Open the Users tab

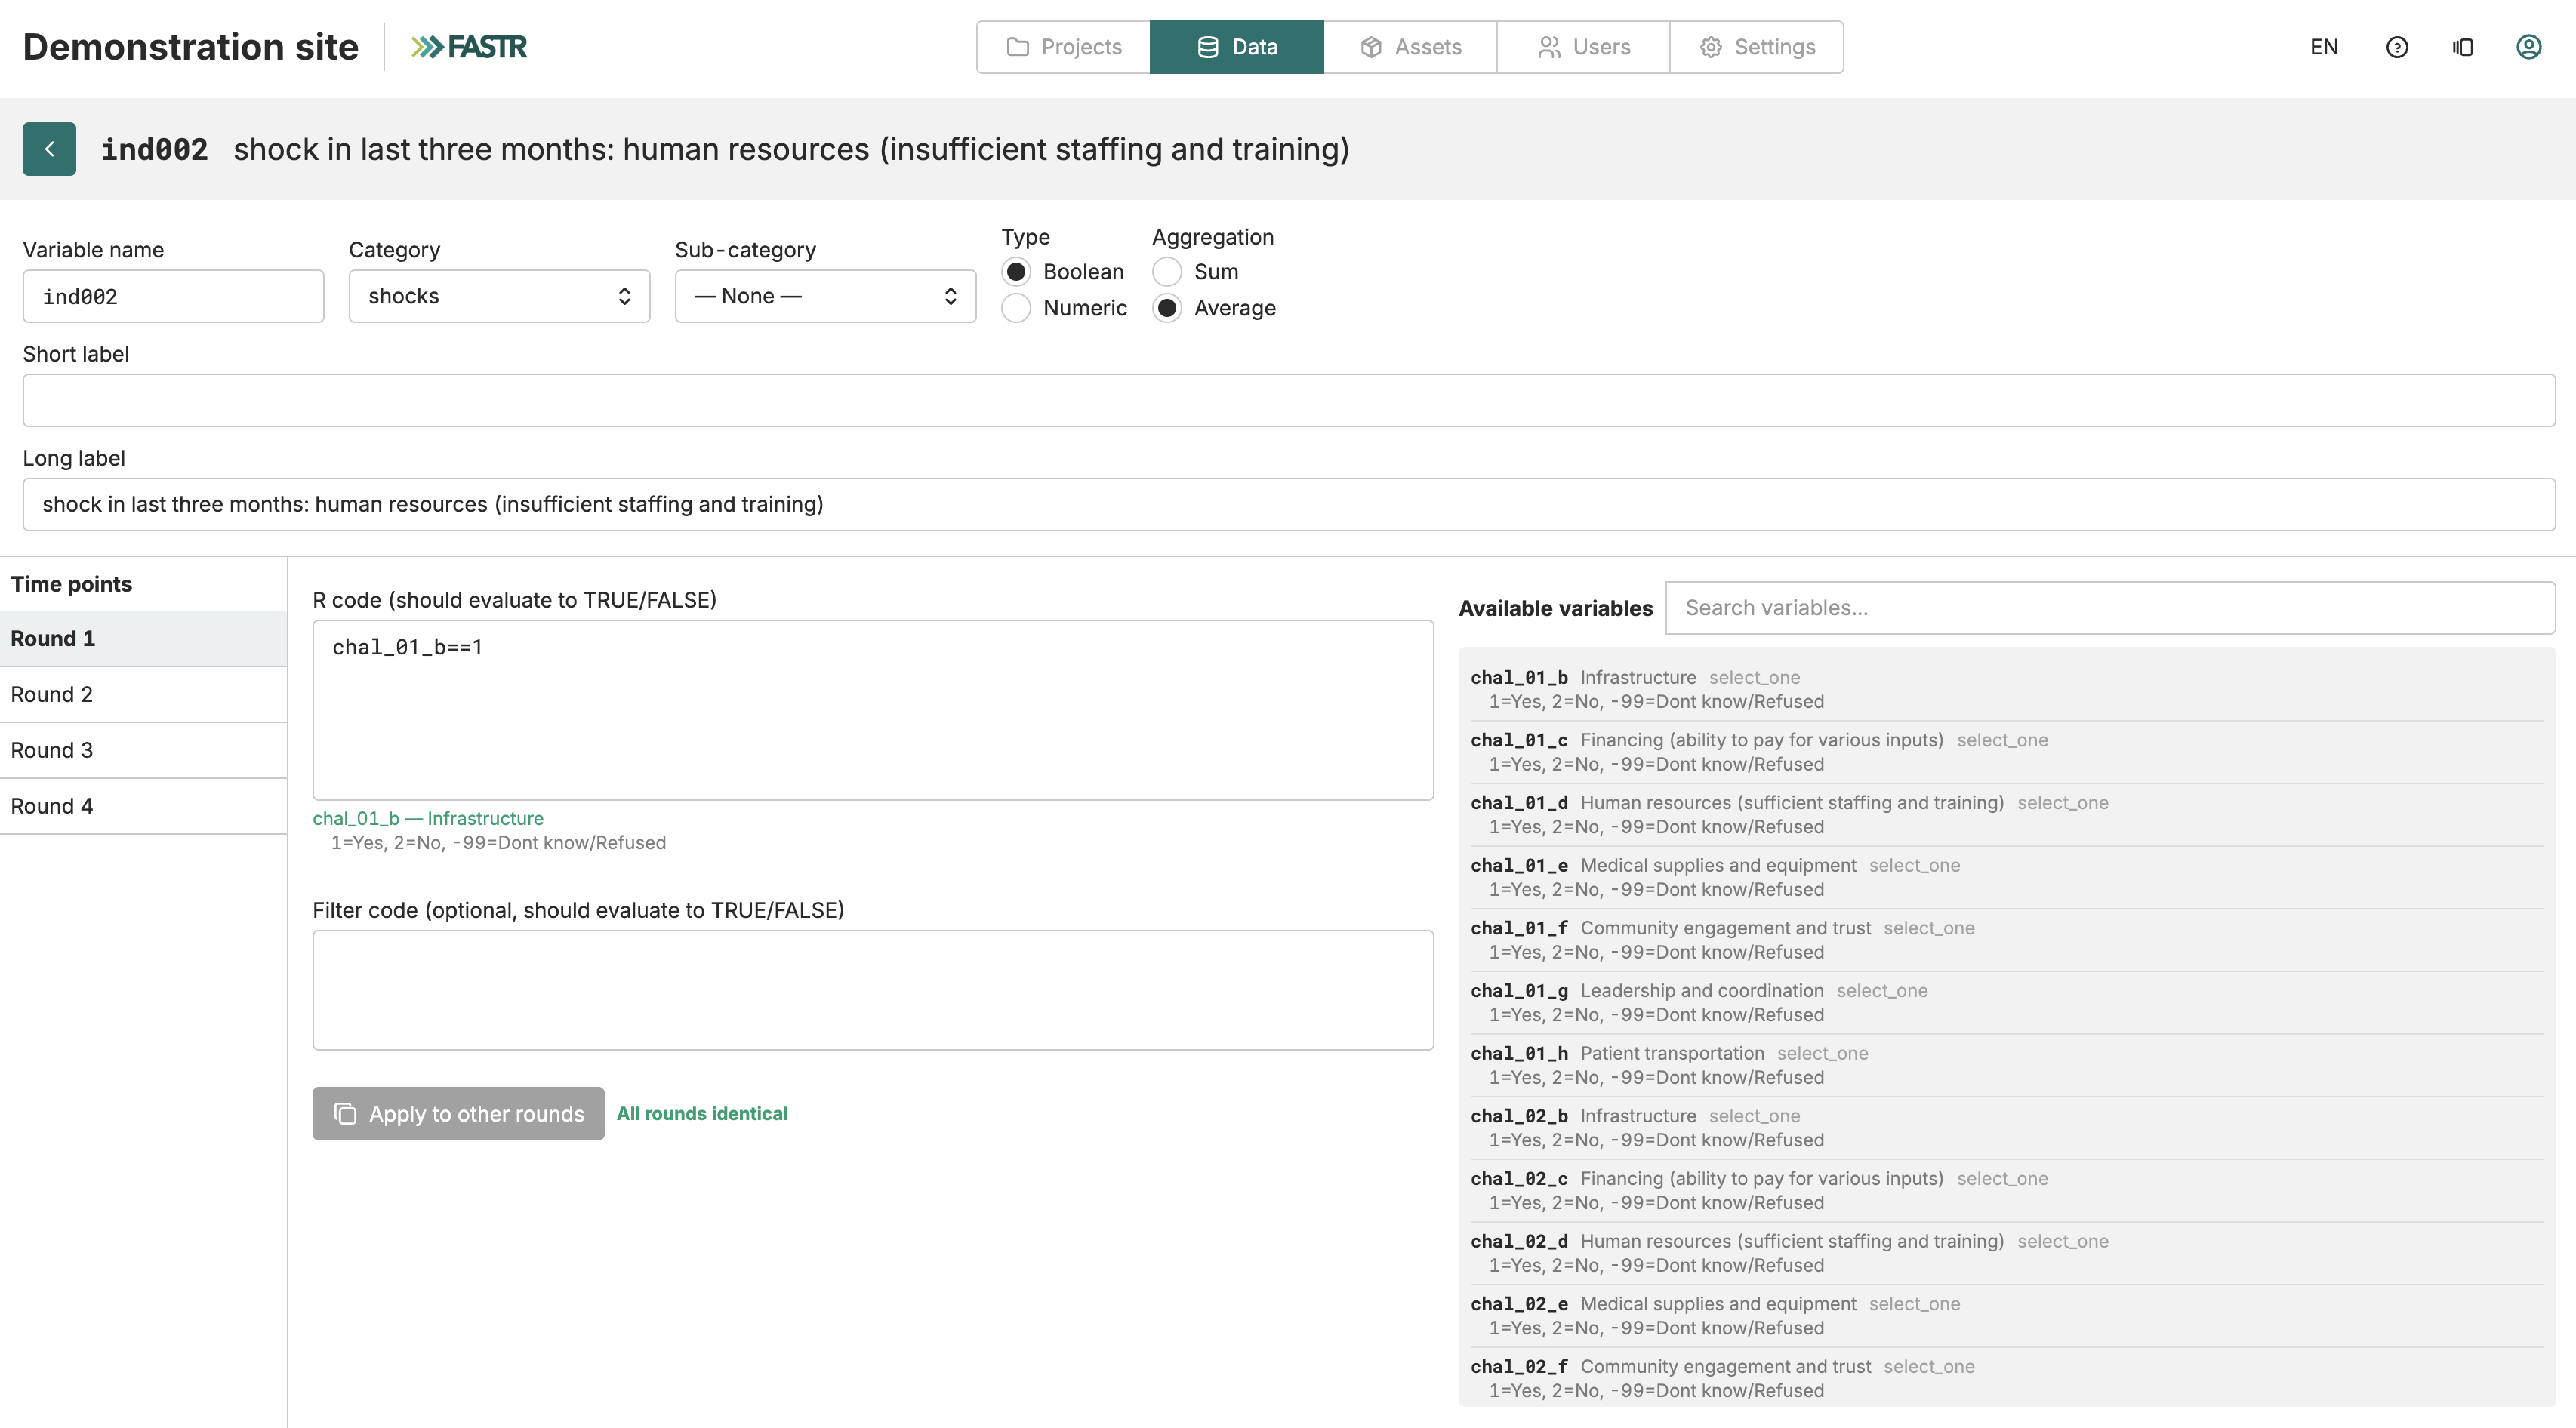click(x=1583, y=47)
